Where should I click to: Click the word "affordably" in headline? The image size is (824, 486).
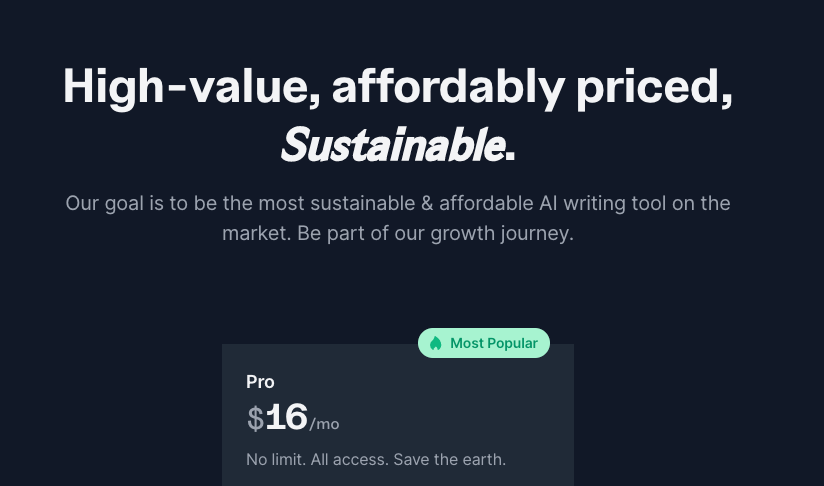coord(448,87)
